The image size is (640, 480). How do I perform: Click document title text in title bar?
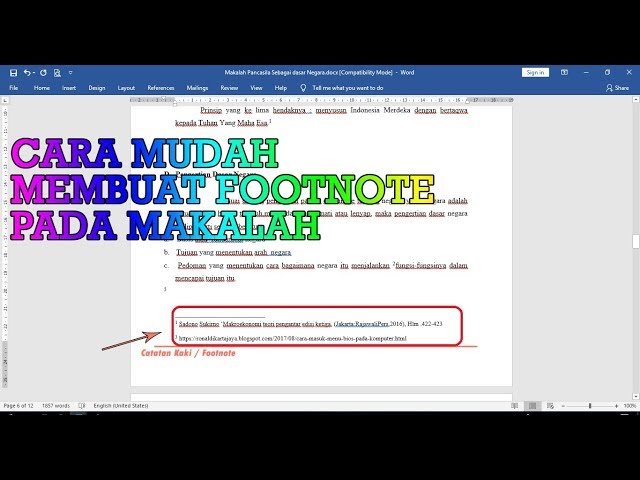click(319, 73)
